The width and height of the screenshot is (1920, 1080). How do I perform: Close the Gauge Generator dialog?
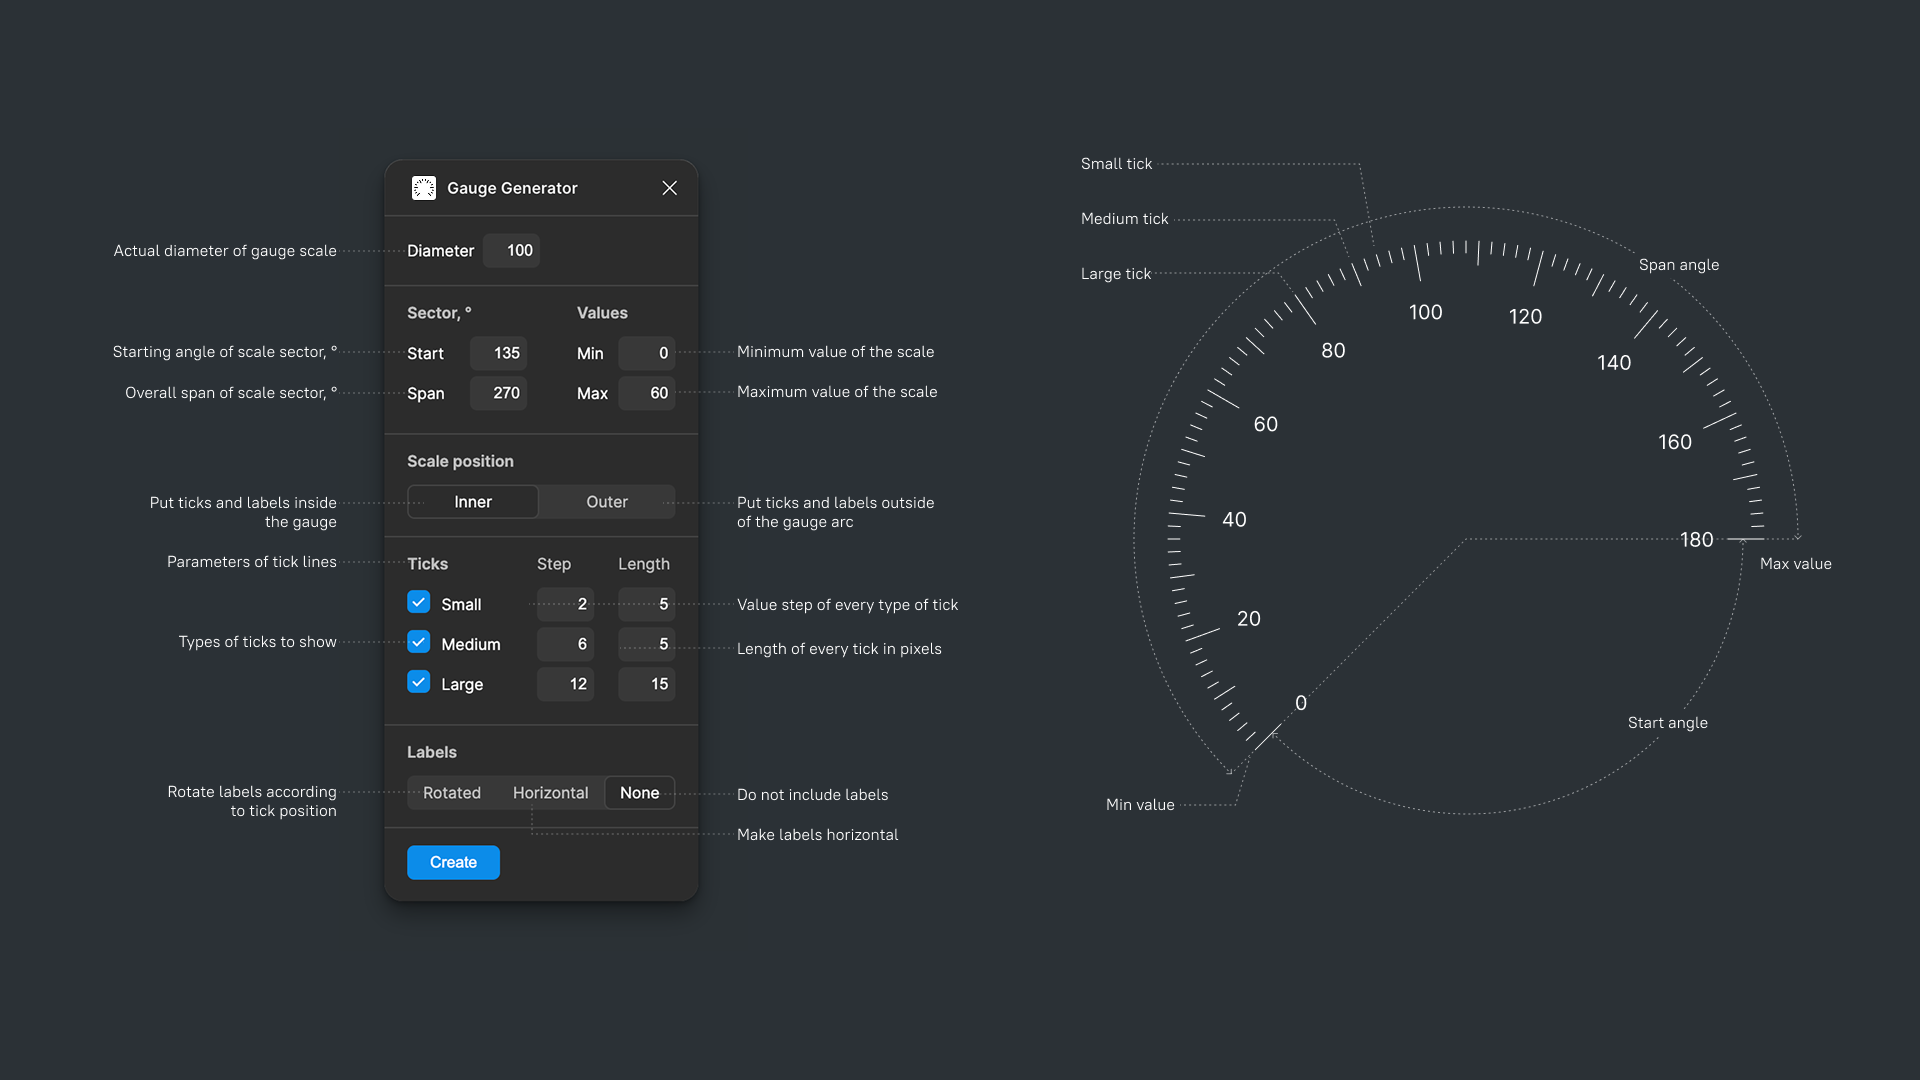pos(670,188)
